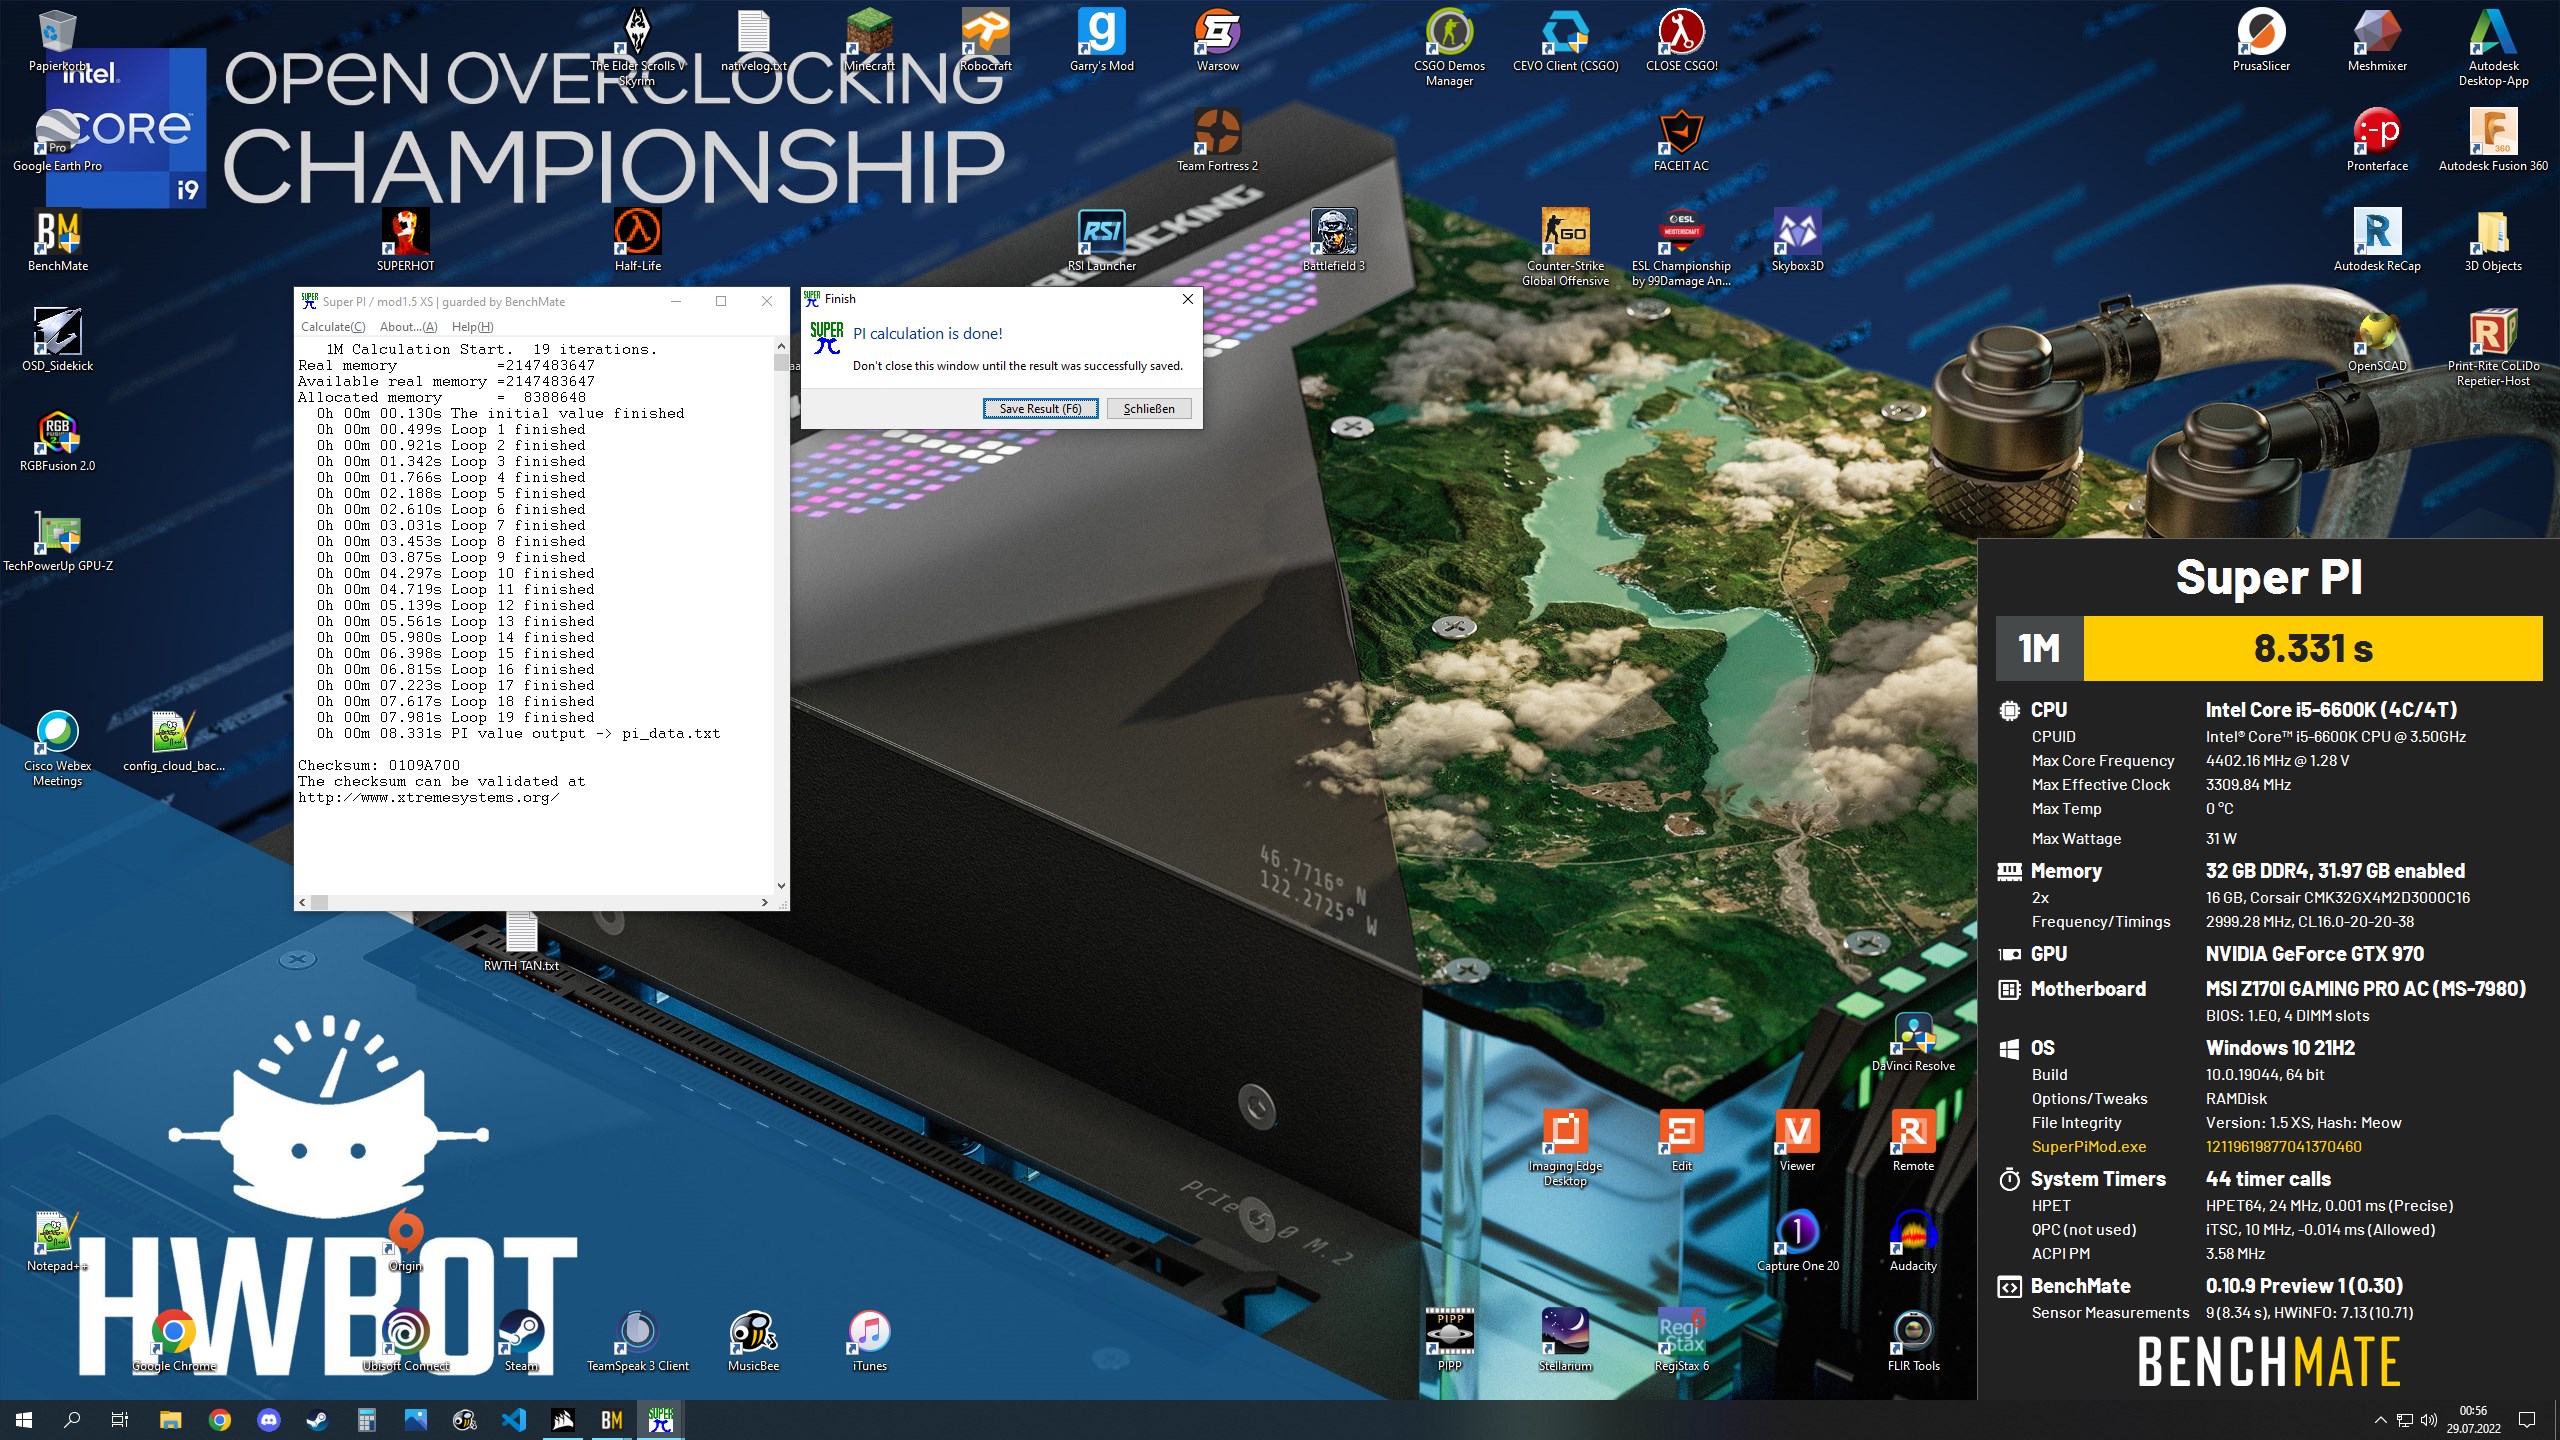Click horizontal scrollbar right arrow in Super PI

coord(765,902)
